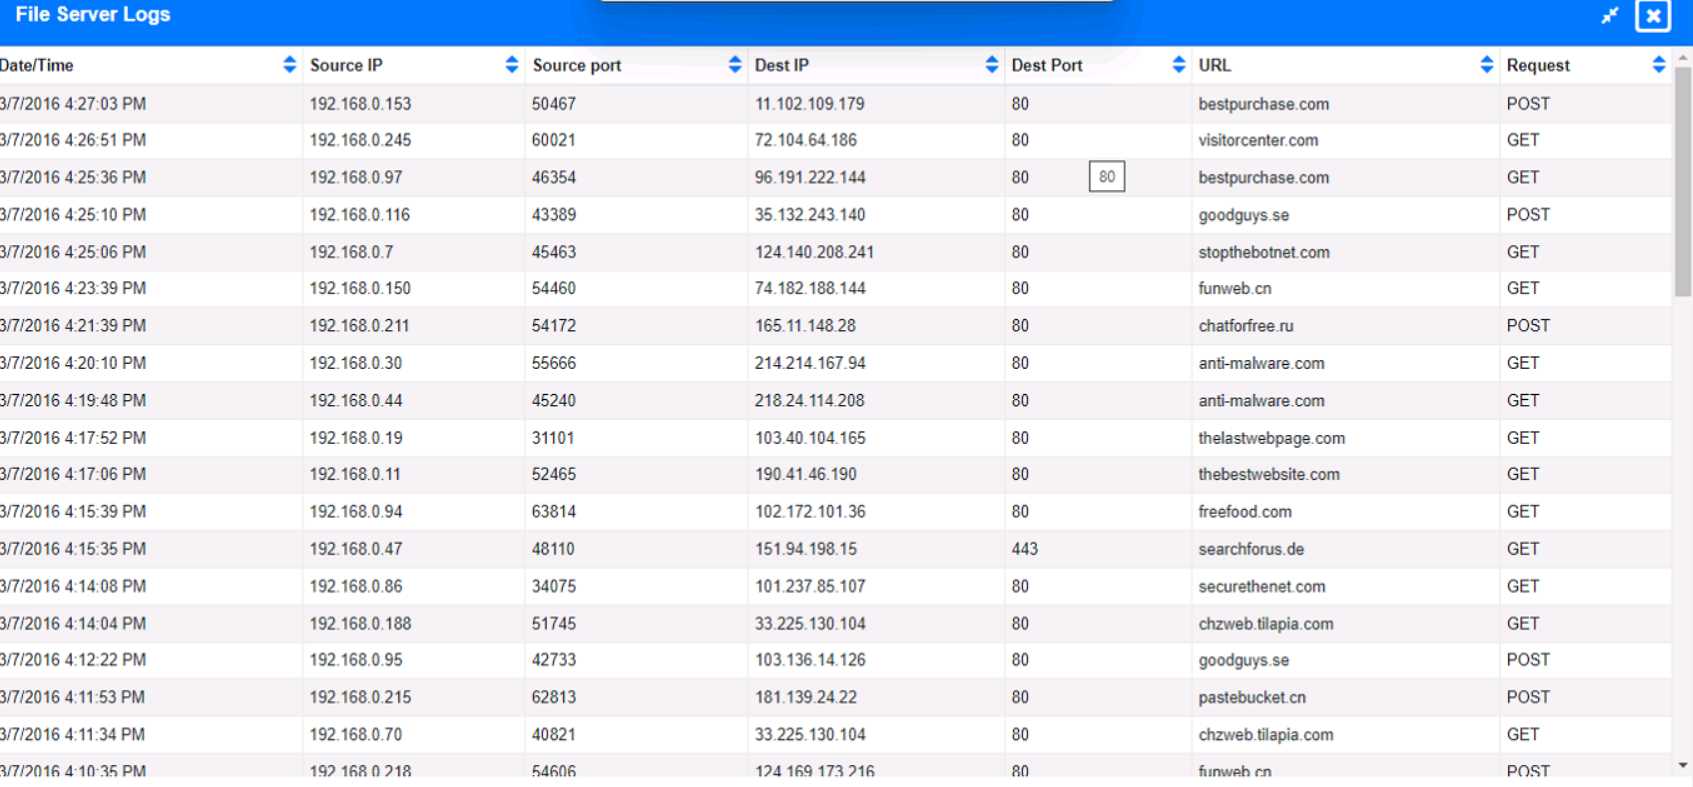Click destination IP 33.225.130.104 at 4:14:04 PM
The width and height of the screenshot is (1693, 787).
point(809,624)
